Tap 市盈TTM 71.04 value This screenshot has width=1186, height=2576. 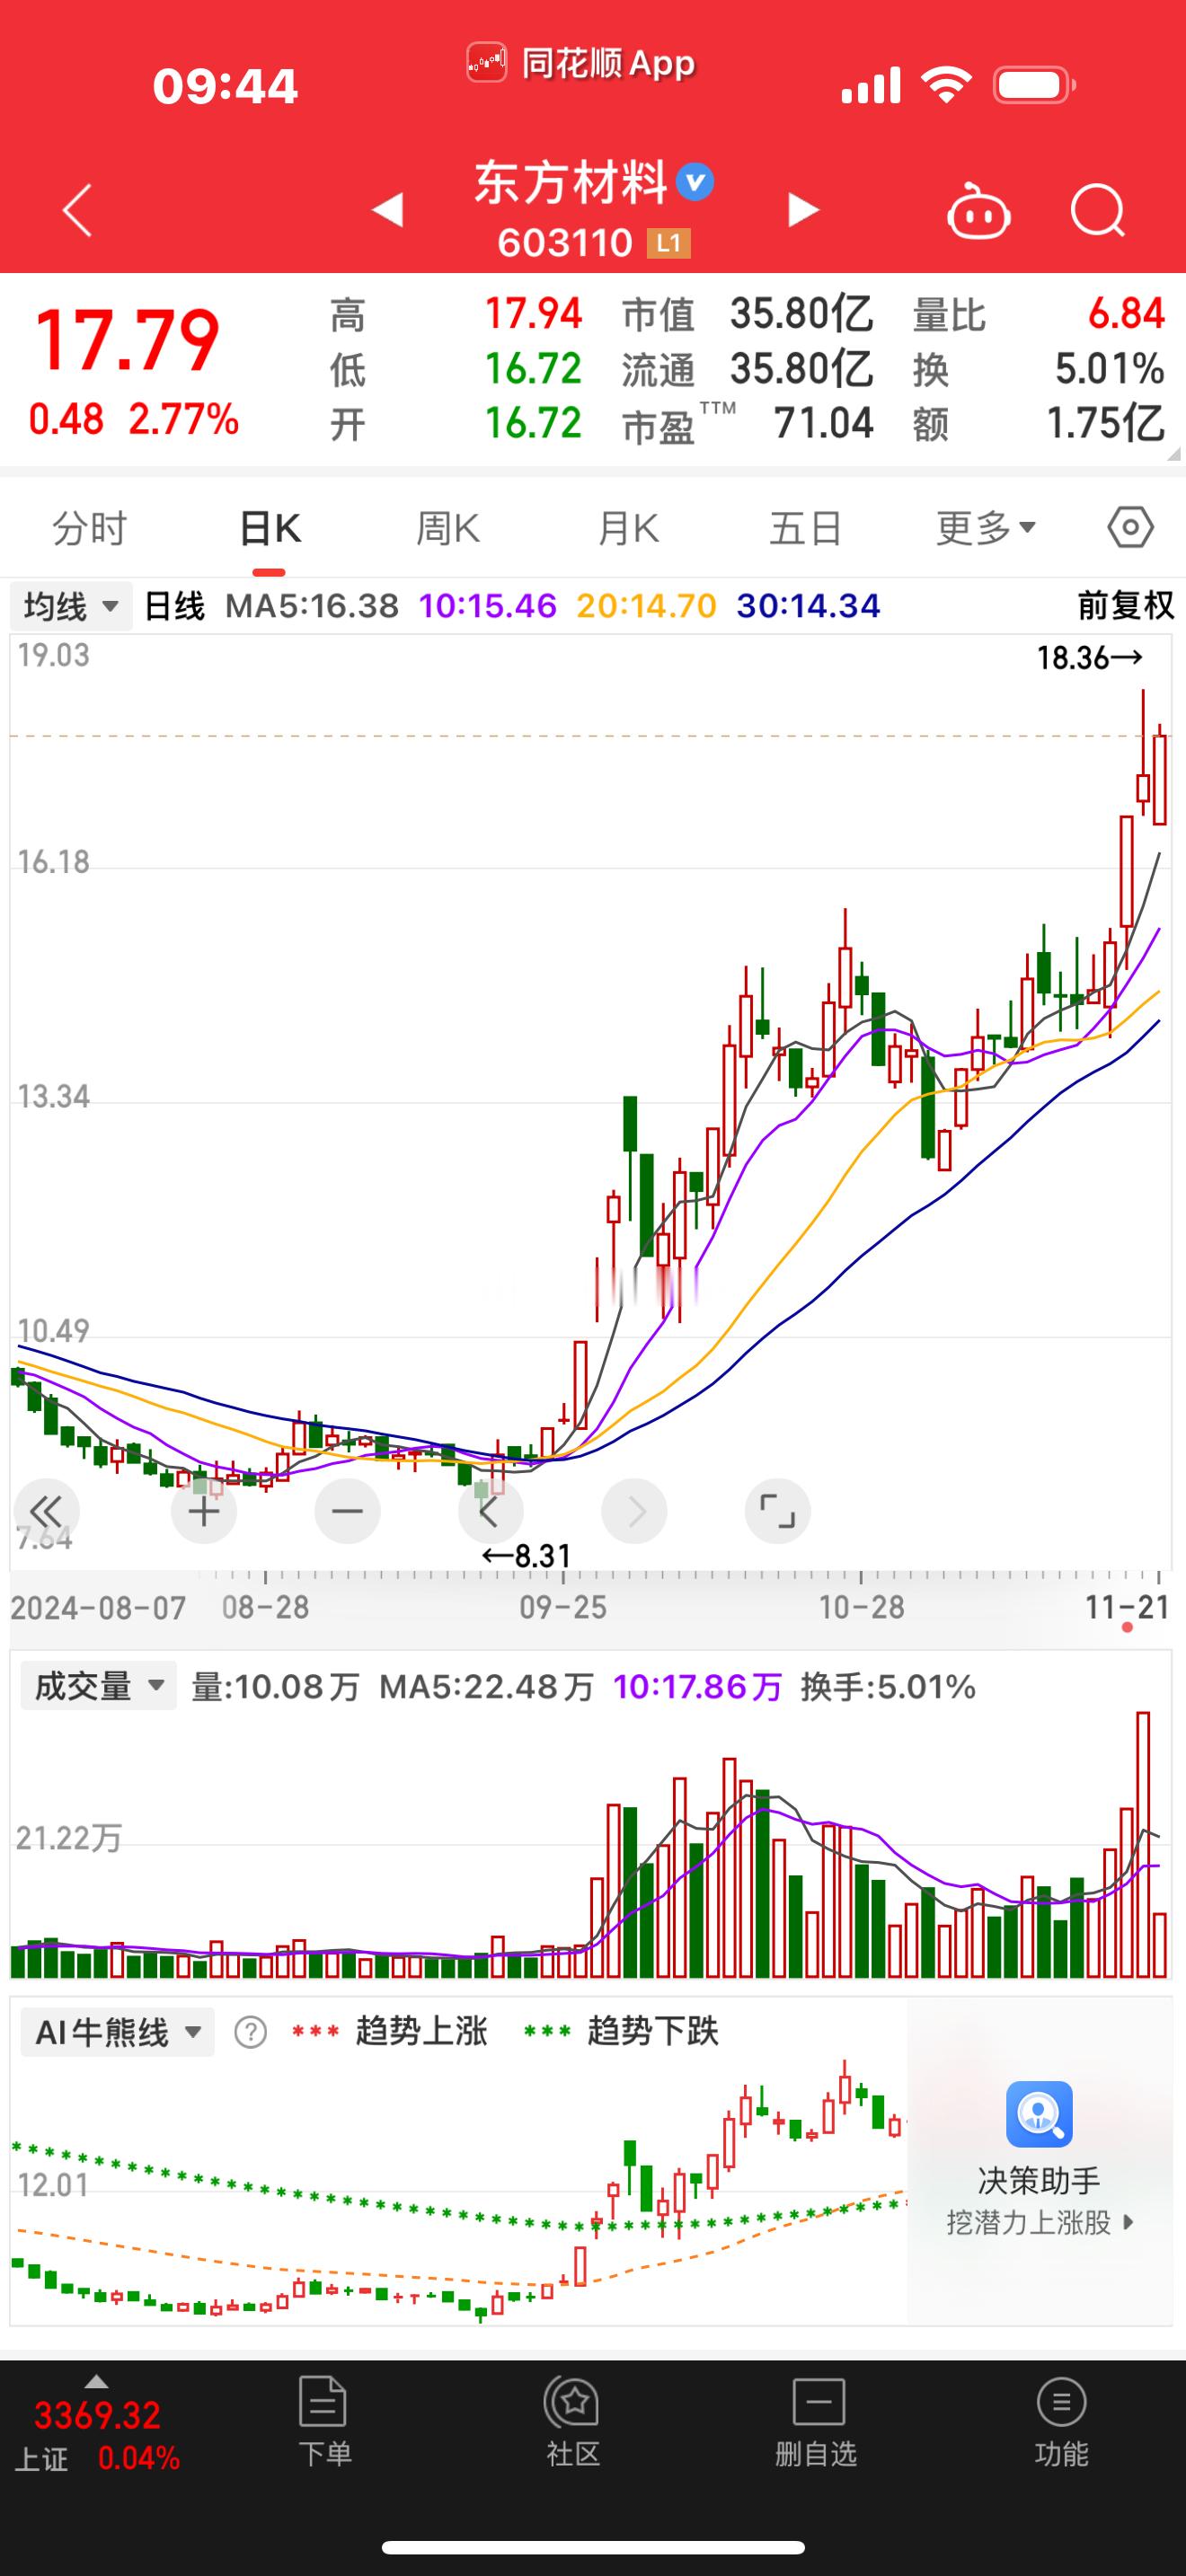(823, 423)
